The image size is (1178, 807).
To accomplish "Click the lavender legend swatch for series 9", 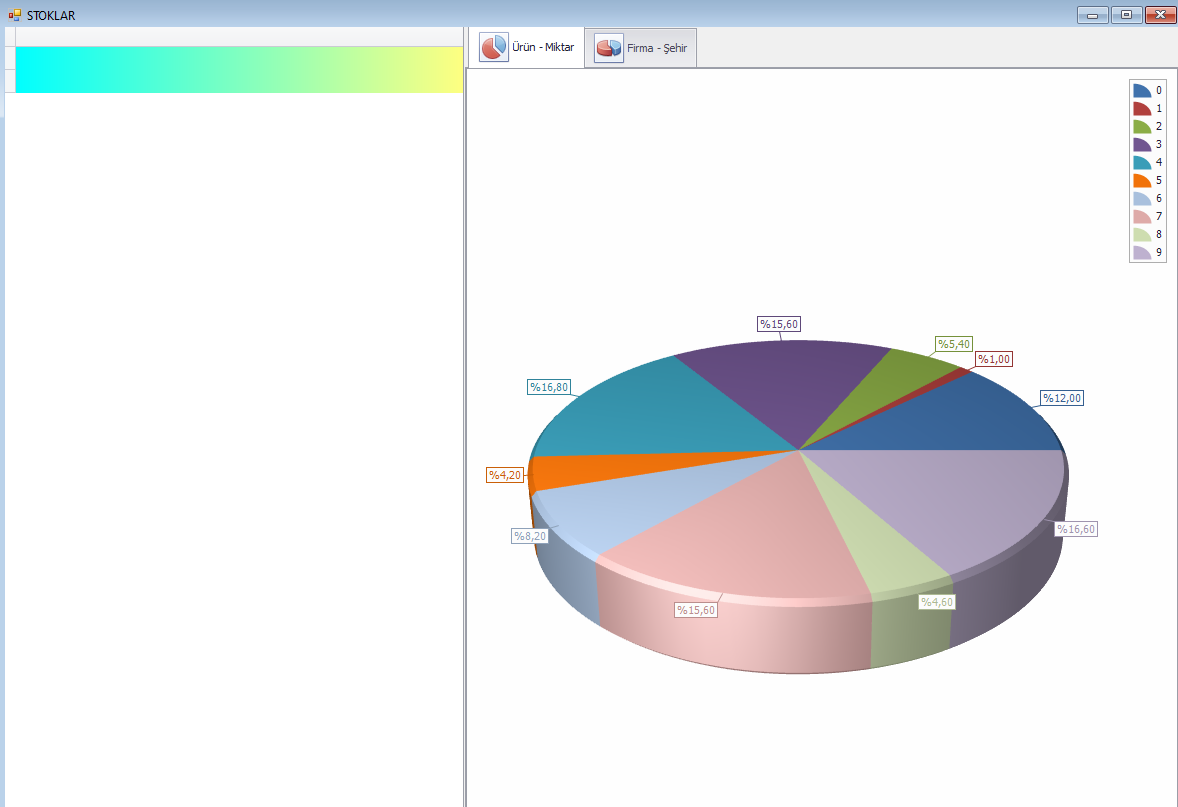I will tap(1142, 253).
